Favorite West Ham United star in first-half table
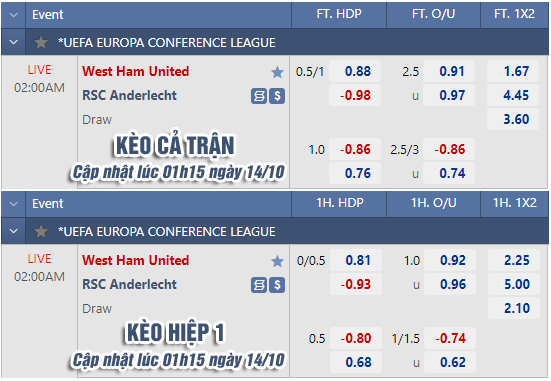 click(277, 261)
